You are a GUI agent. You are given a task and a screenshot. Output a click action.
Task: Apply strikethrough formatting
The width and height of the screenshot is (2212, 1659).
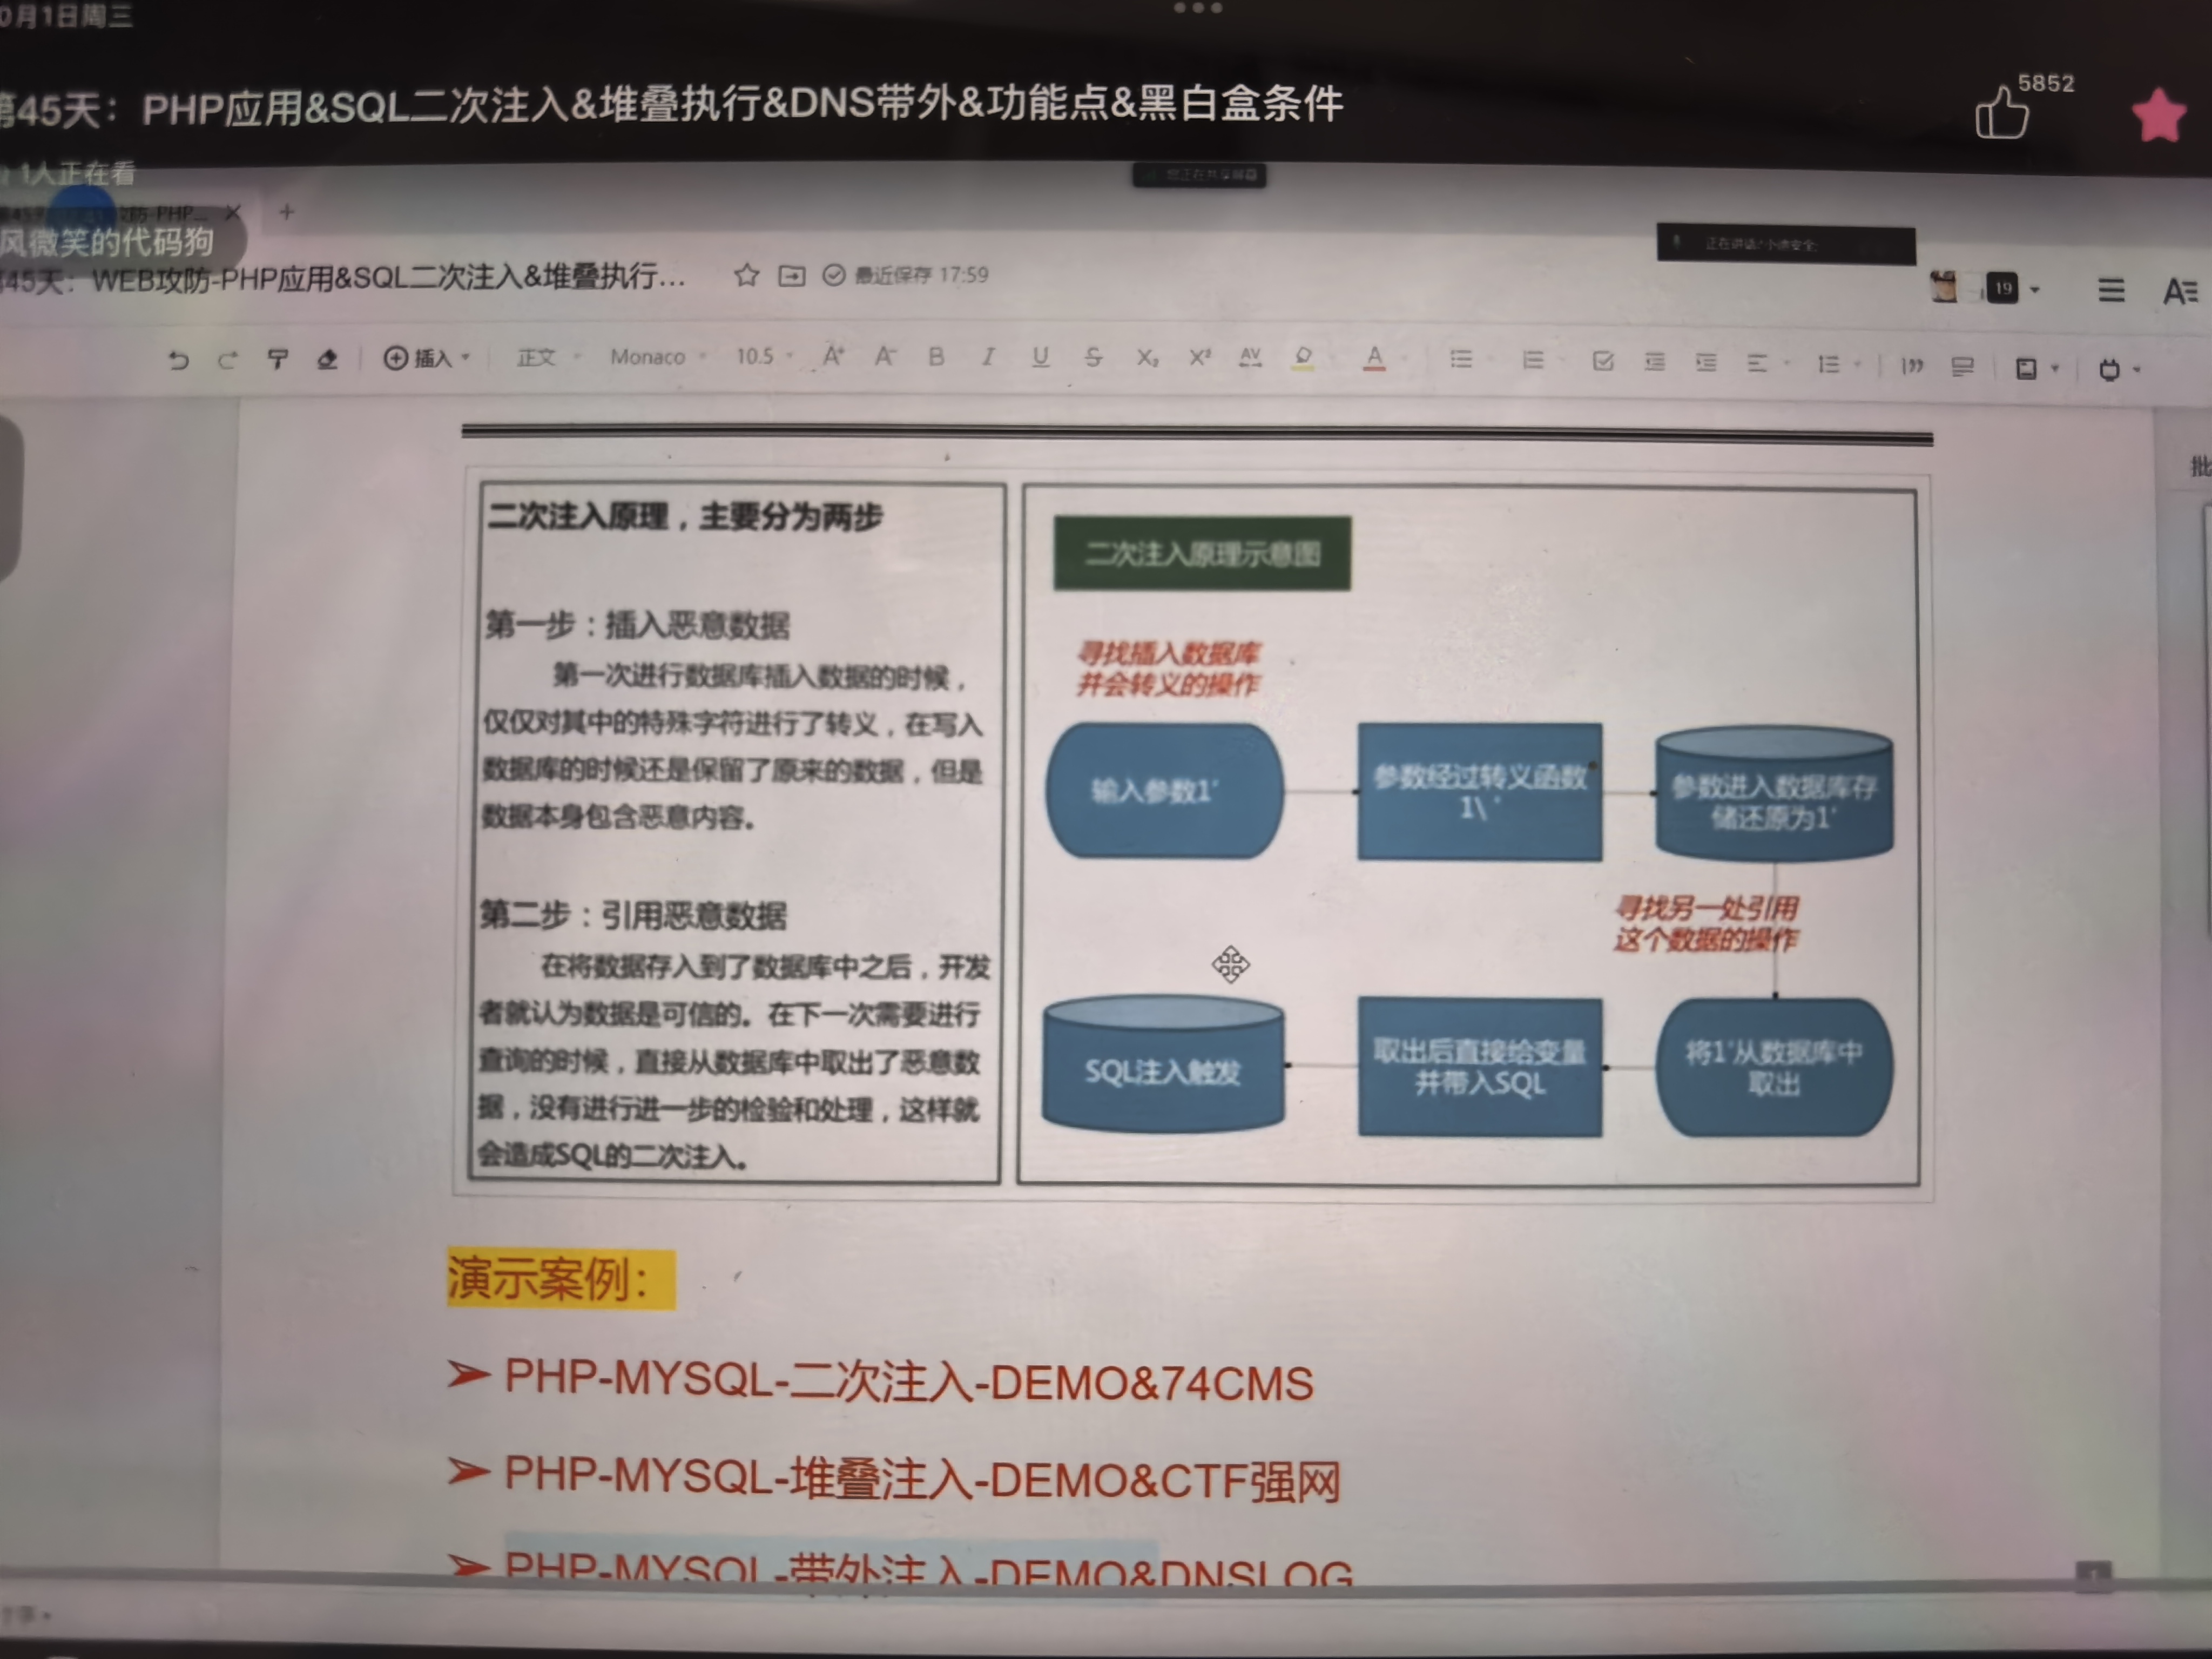(1093, 357)
